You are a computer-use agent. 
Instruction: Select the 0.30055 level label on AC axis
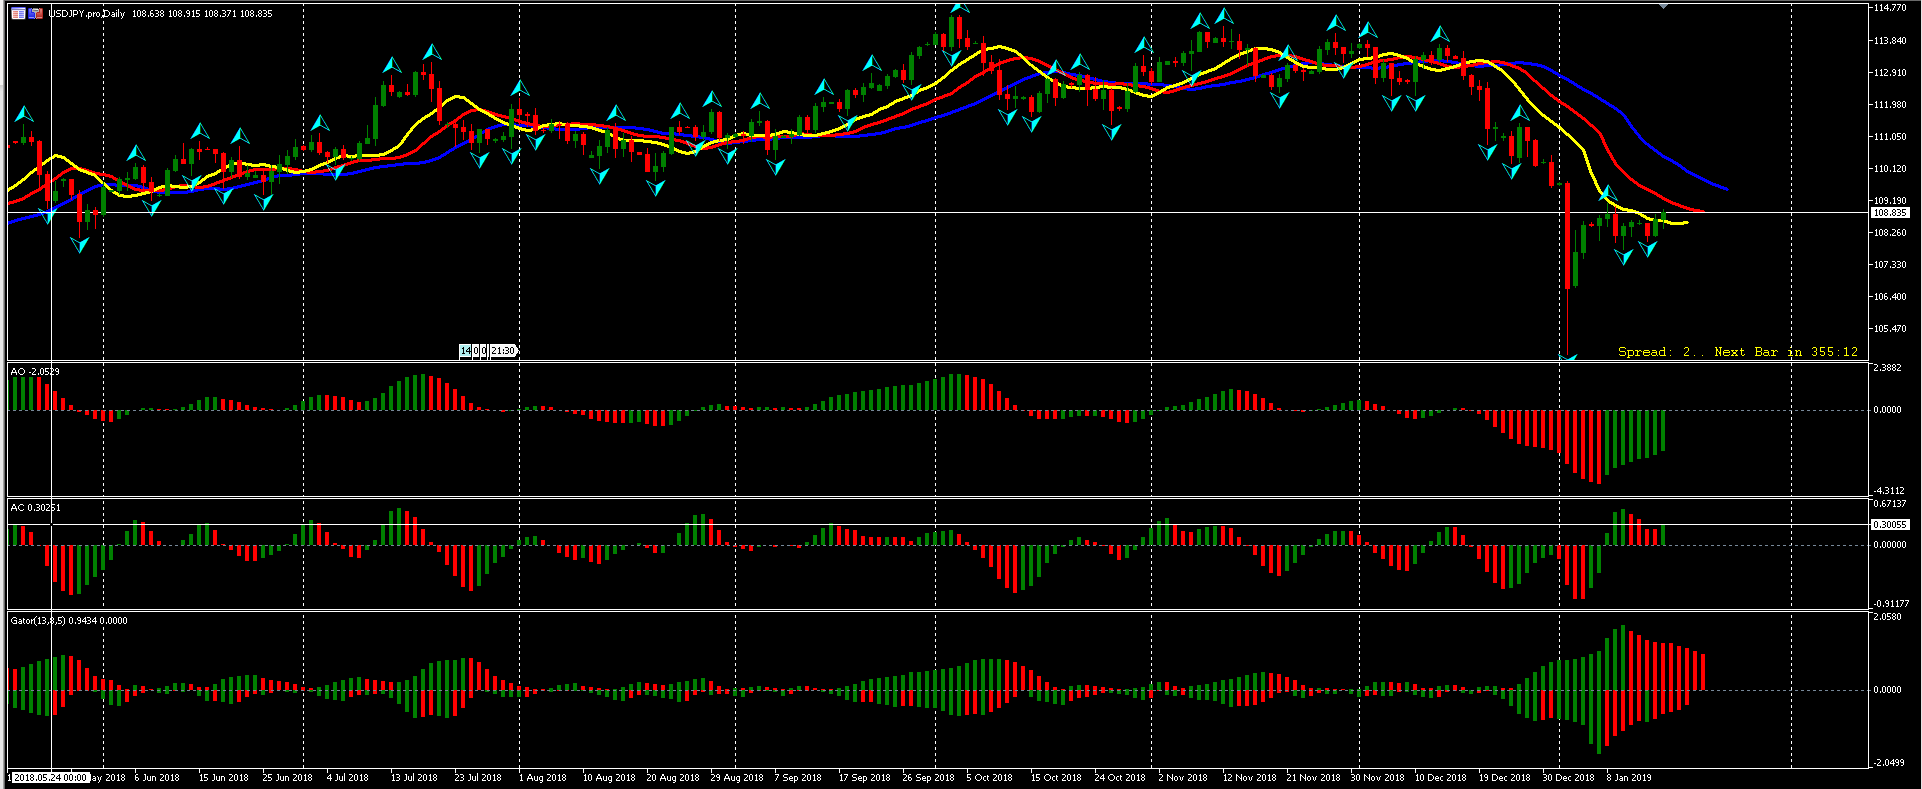1890,525
